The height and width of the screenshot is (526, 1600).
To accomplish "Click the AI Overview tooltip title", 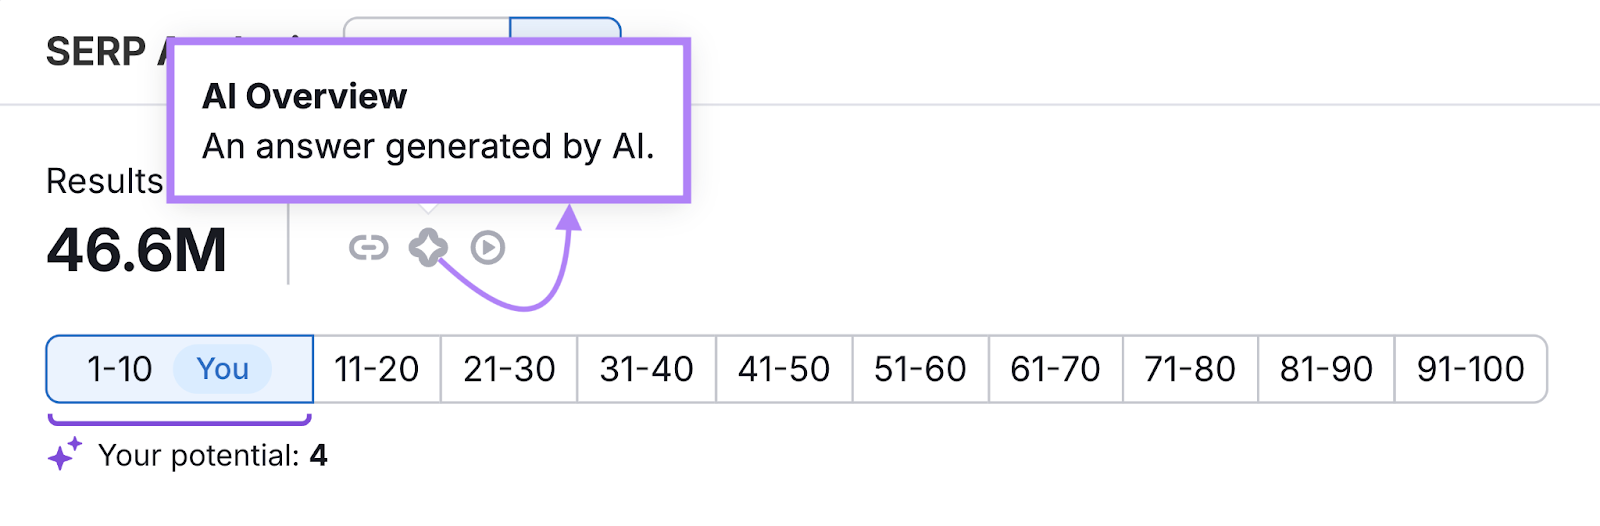I will pos(304,96).
